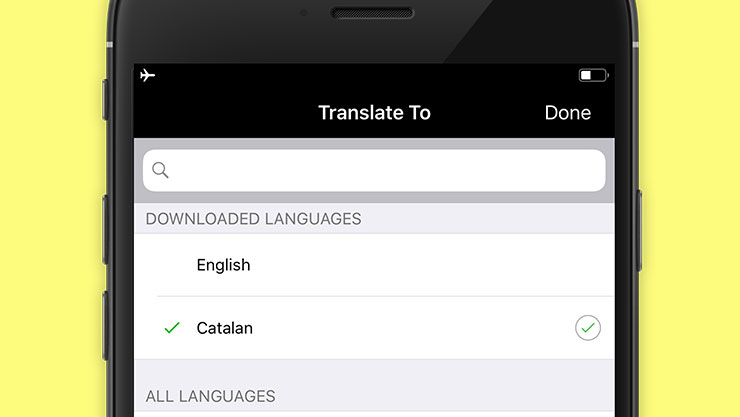Tap the Translate To title

pos(374,113)
